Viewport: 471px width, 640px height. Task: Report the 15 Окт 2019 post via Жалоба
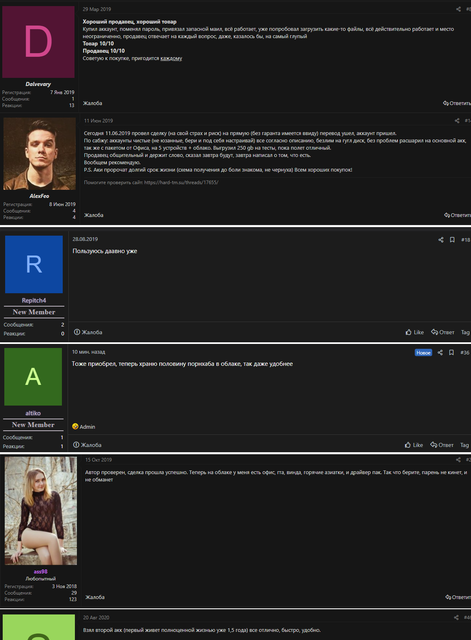tap(95, 597)
